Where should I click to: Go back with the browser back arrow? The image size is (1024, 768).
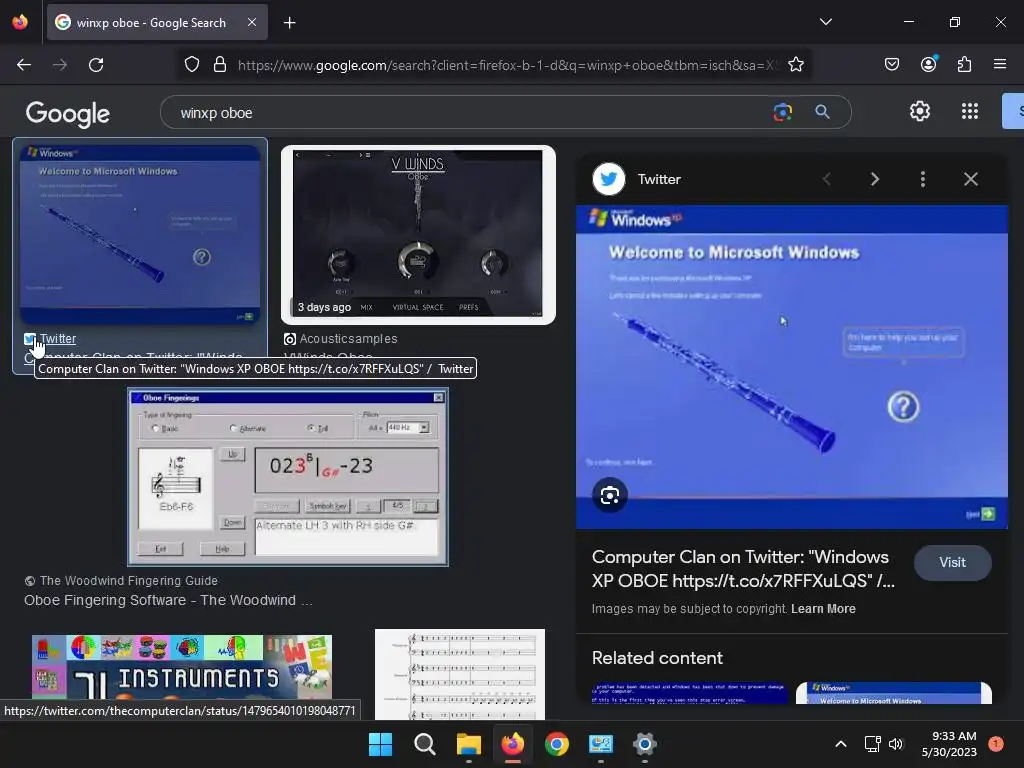24,65
